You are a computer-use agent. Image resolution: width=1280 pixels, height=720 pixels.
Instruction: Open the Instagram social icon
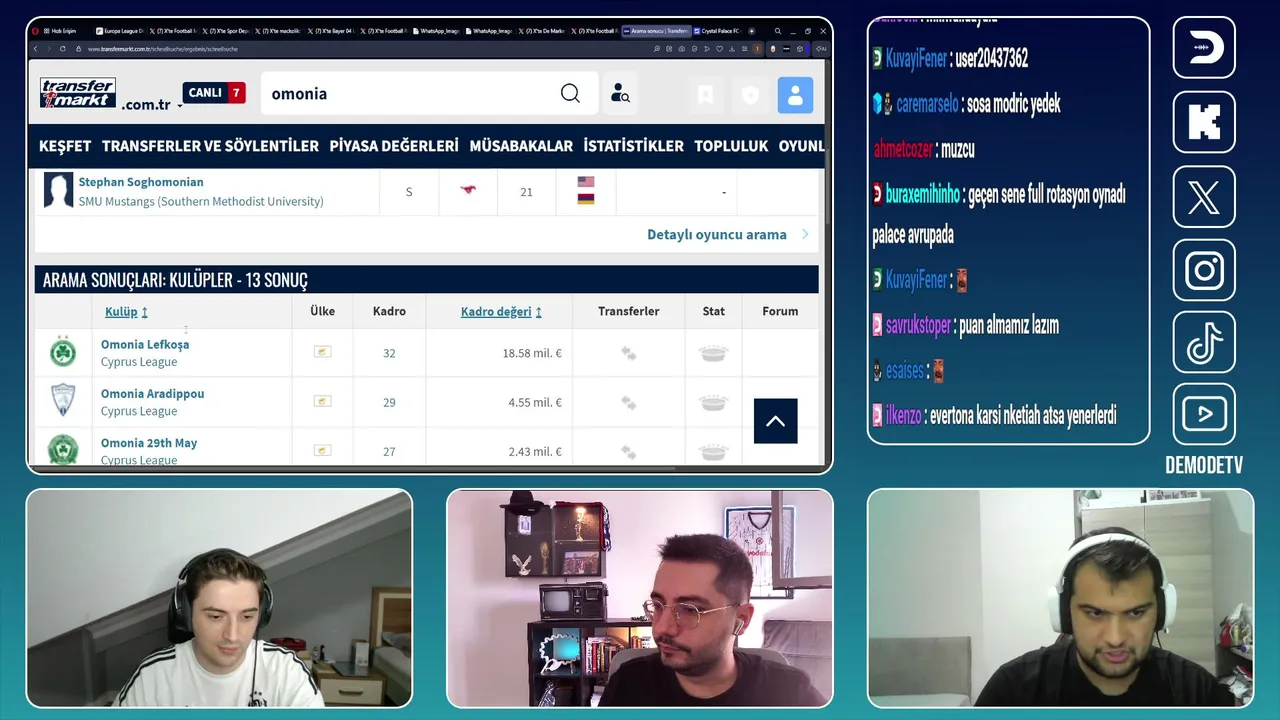point(1204,270)
